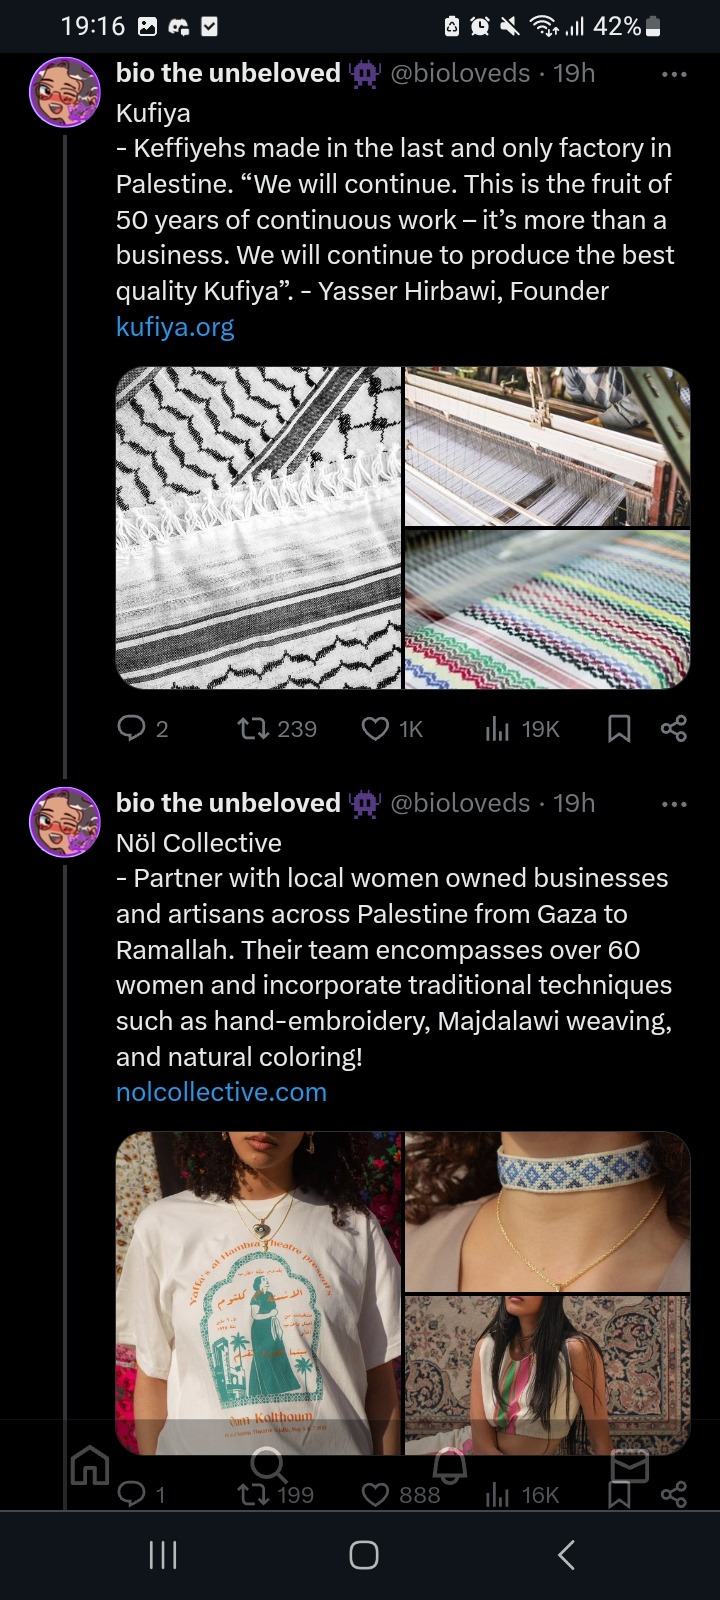Visit the nolcollective.com link
The height and width of the screenshot is (1600, 720).
coord(221,1092)
